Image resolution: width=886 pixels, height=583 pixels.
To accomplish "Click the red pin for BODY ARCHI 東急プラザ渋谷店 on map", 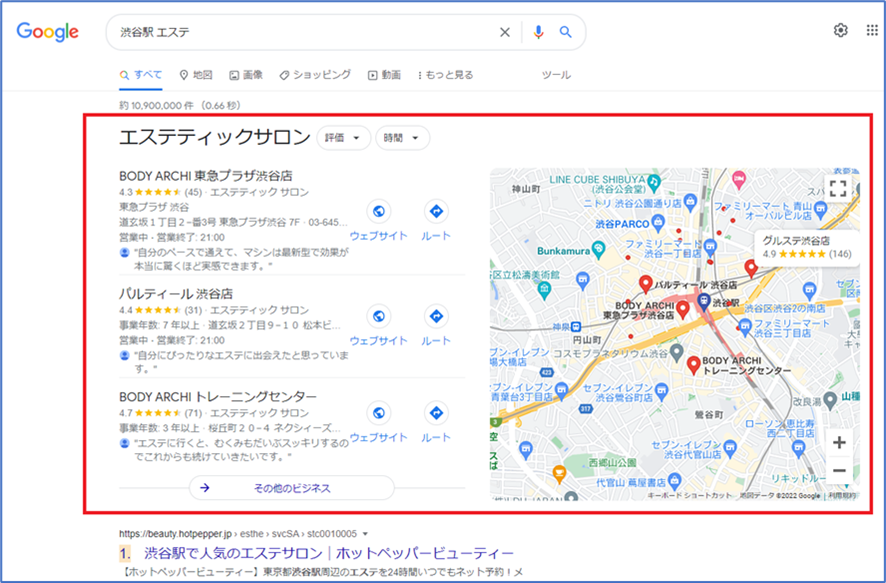I will coord(683,309).
